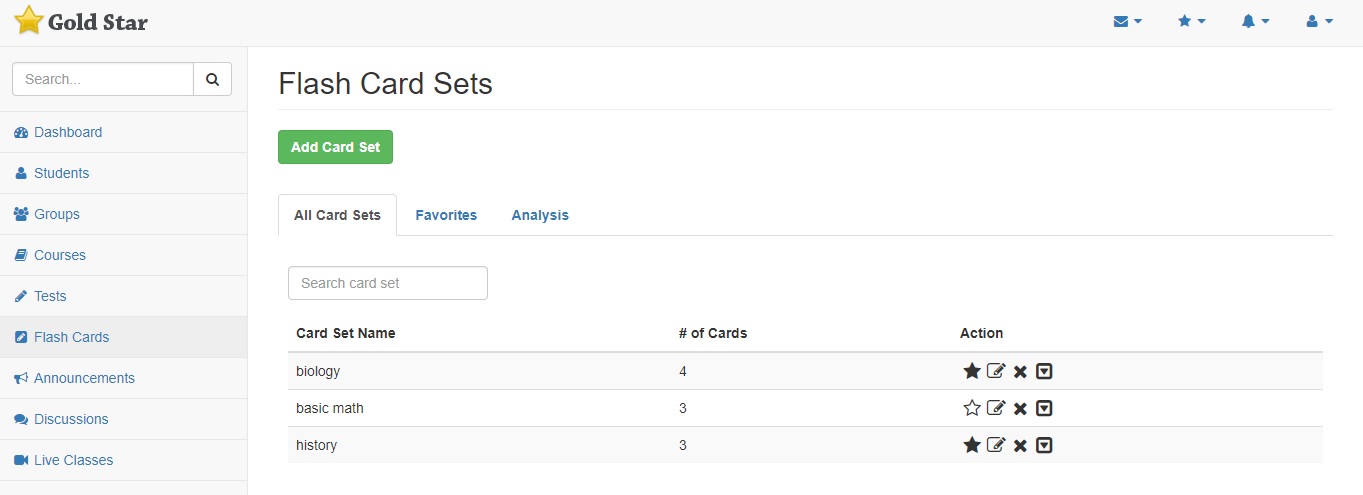1363x495 pixels.
Task: Open the Analysis tab
Action: [x=540, y=215]
